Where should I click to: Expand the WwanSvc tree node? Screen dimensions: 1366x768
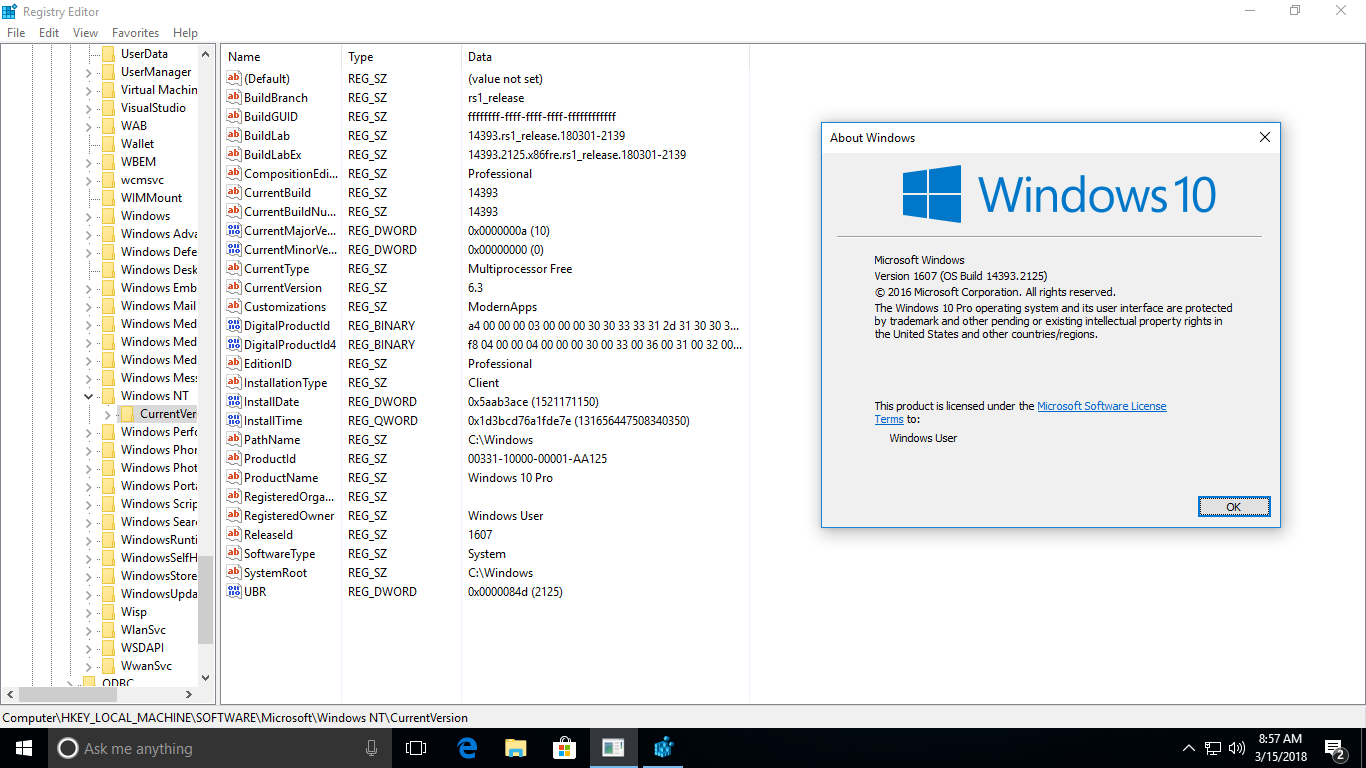tap(88, 666)
